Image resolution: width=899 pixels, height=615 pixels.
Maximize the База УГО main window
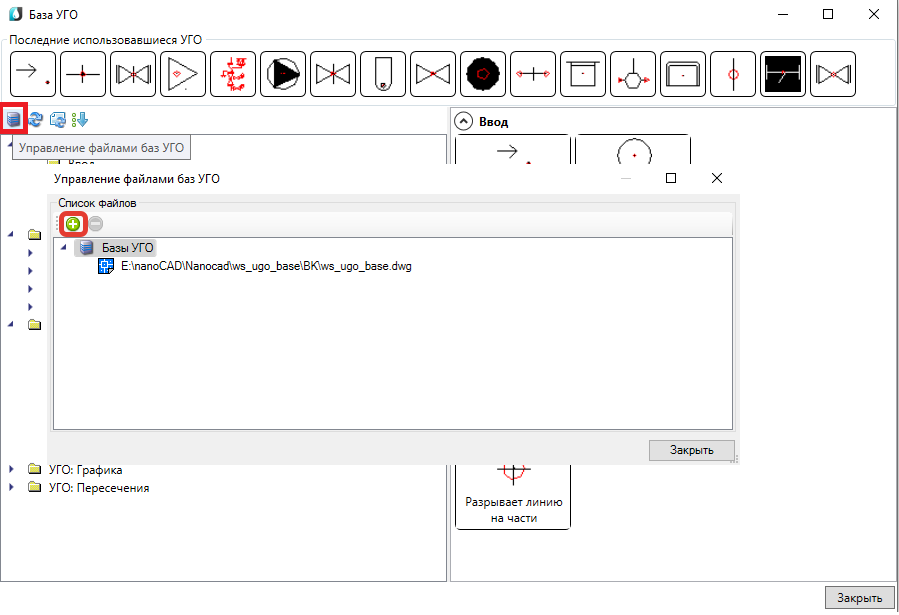coord(828,14)
